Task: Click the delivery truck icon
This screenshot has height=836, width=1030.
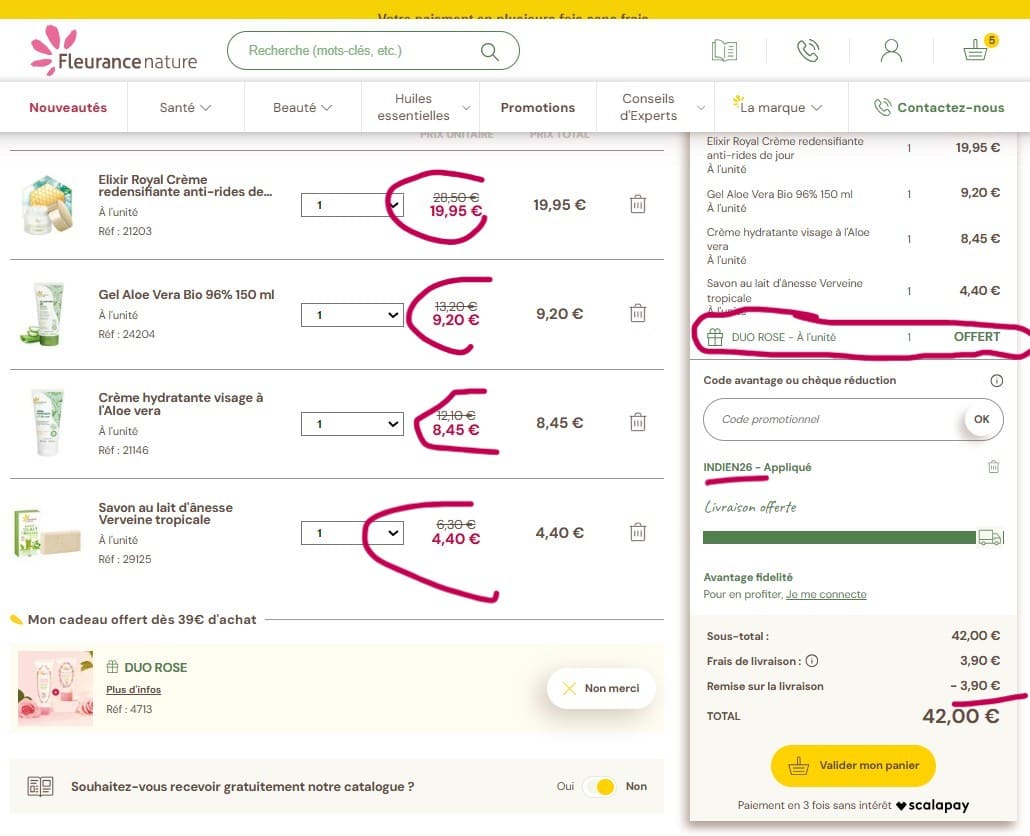Action: point(991,537)
